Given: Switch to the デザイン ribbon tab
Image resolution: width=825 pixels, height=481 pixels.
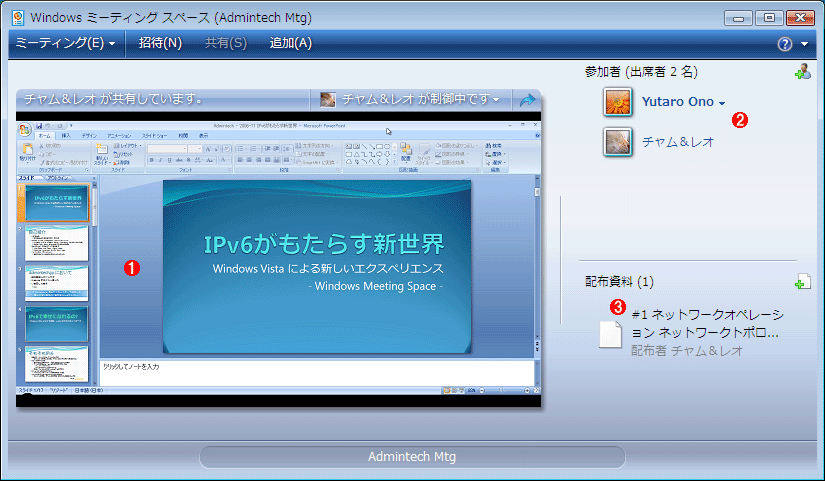Looking at the screenshot, I should [89, 136].
